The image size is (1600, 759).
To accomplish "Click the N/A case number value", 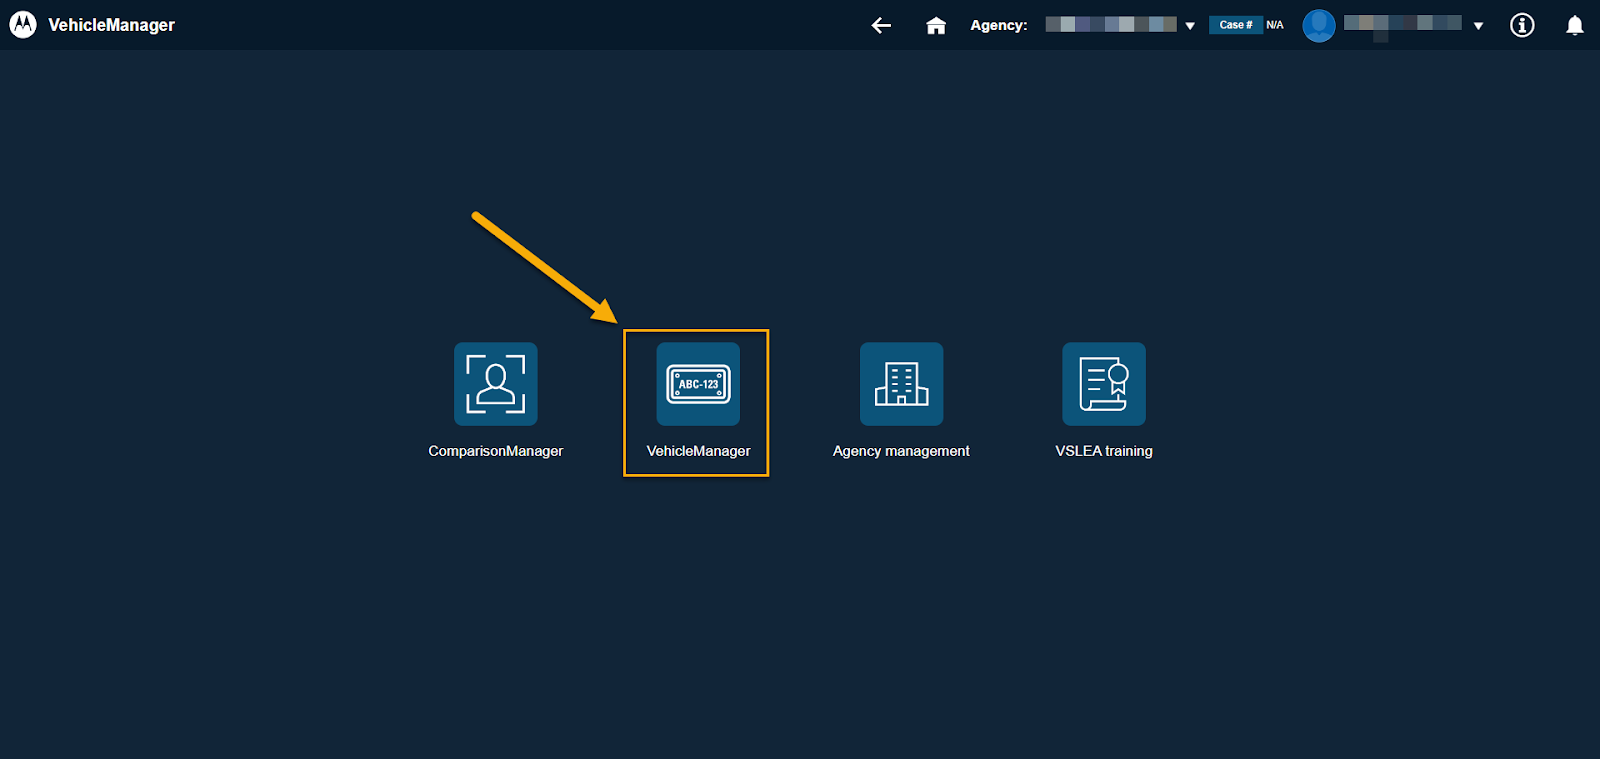I will [1275, 25].
